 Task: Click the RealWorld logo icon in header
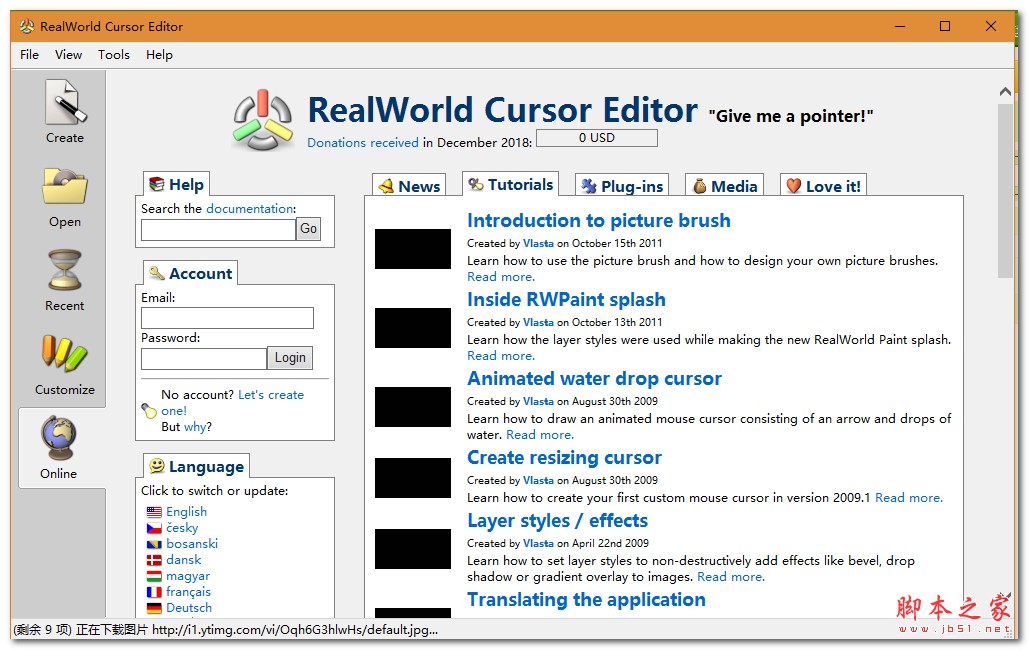pyautogui.click(x=264, y=120)
